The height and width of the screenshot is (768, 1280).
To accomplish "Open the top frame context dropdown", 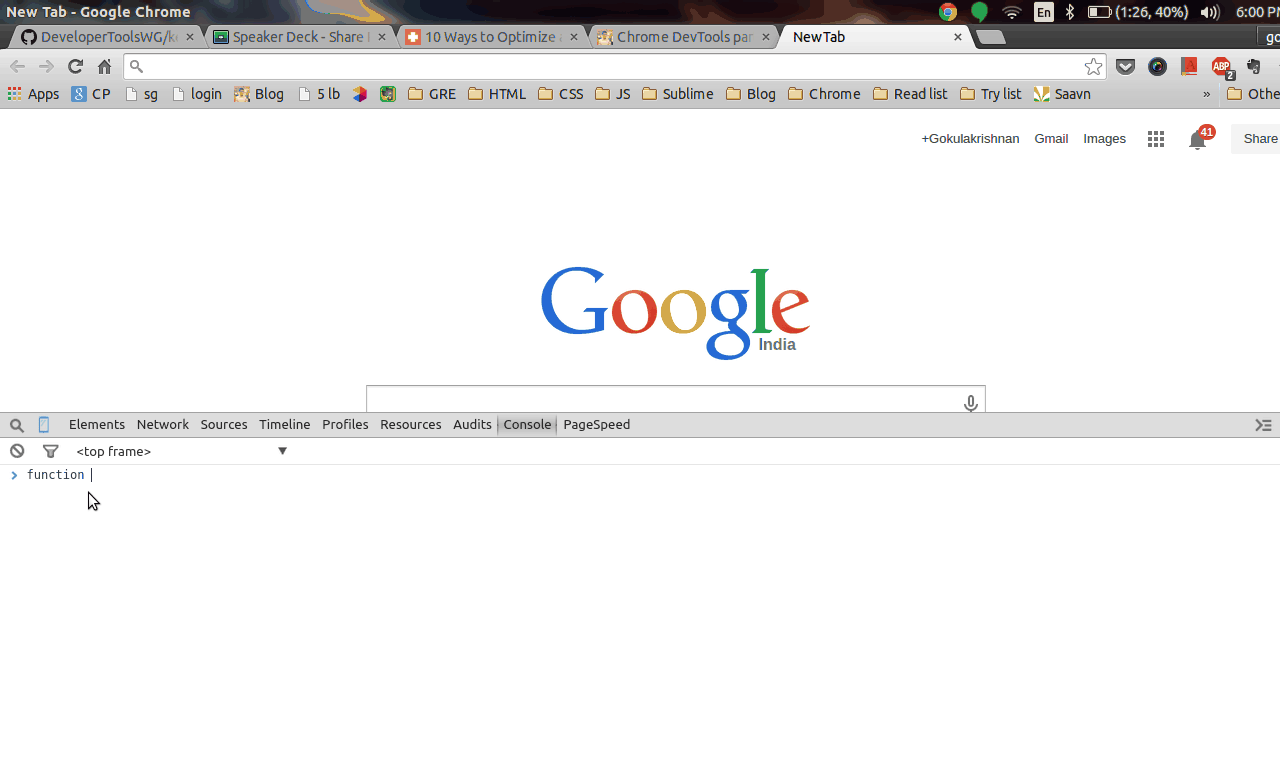I will [182, 451].
